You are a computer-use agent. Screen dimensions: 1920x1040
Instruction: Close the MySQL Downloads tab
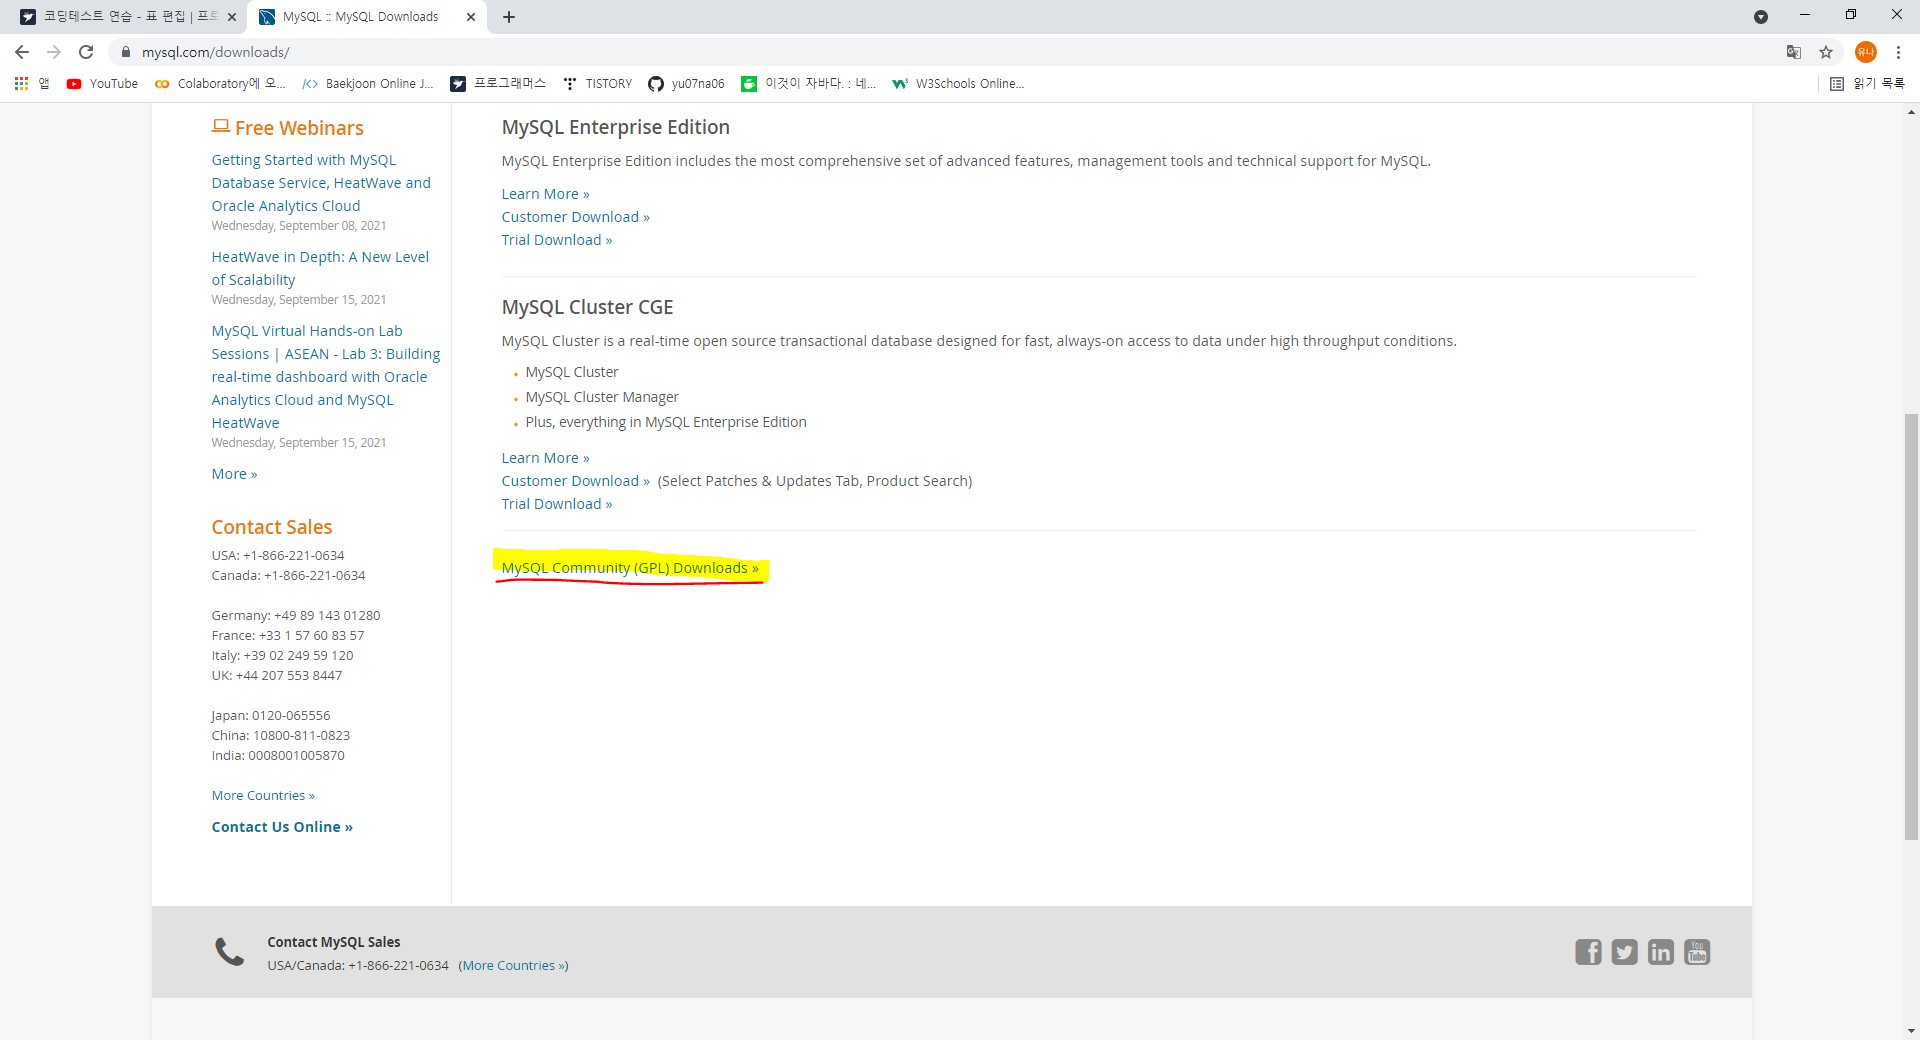pyautogui.click(x=471, y=17)
